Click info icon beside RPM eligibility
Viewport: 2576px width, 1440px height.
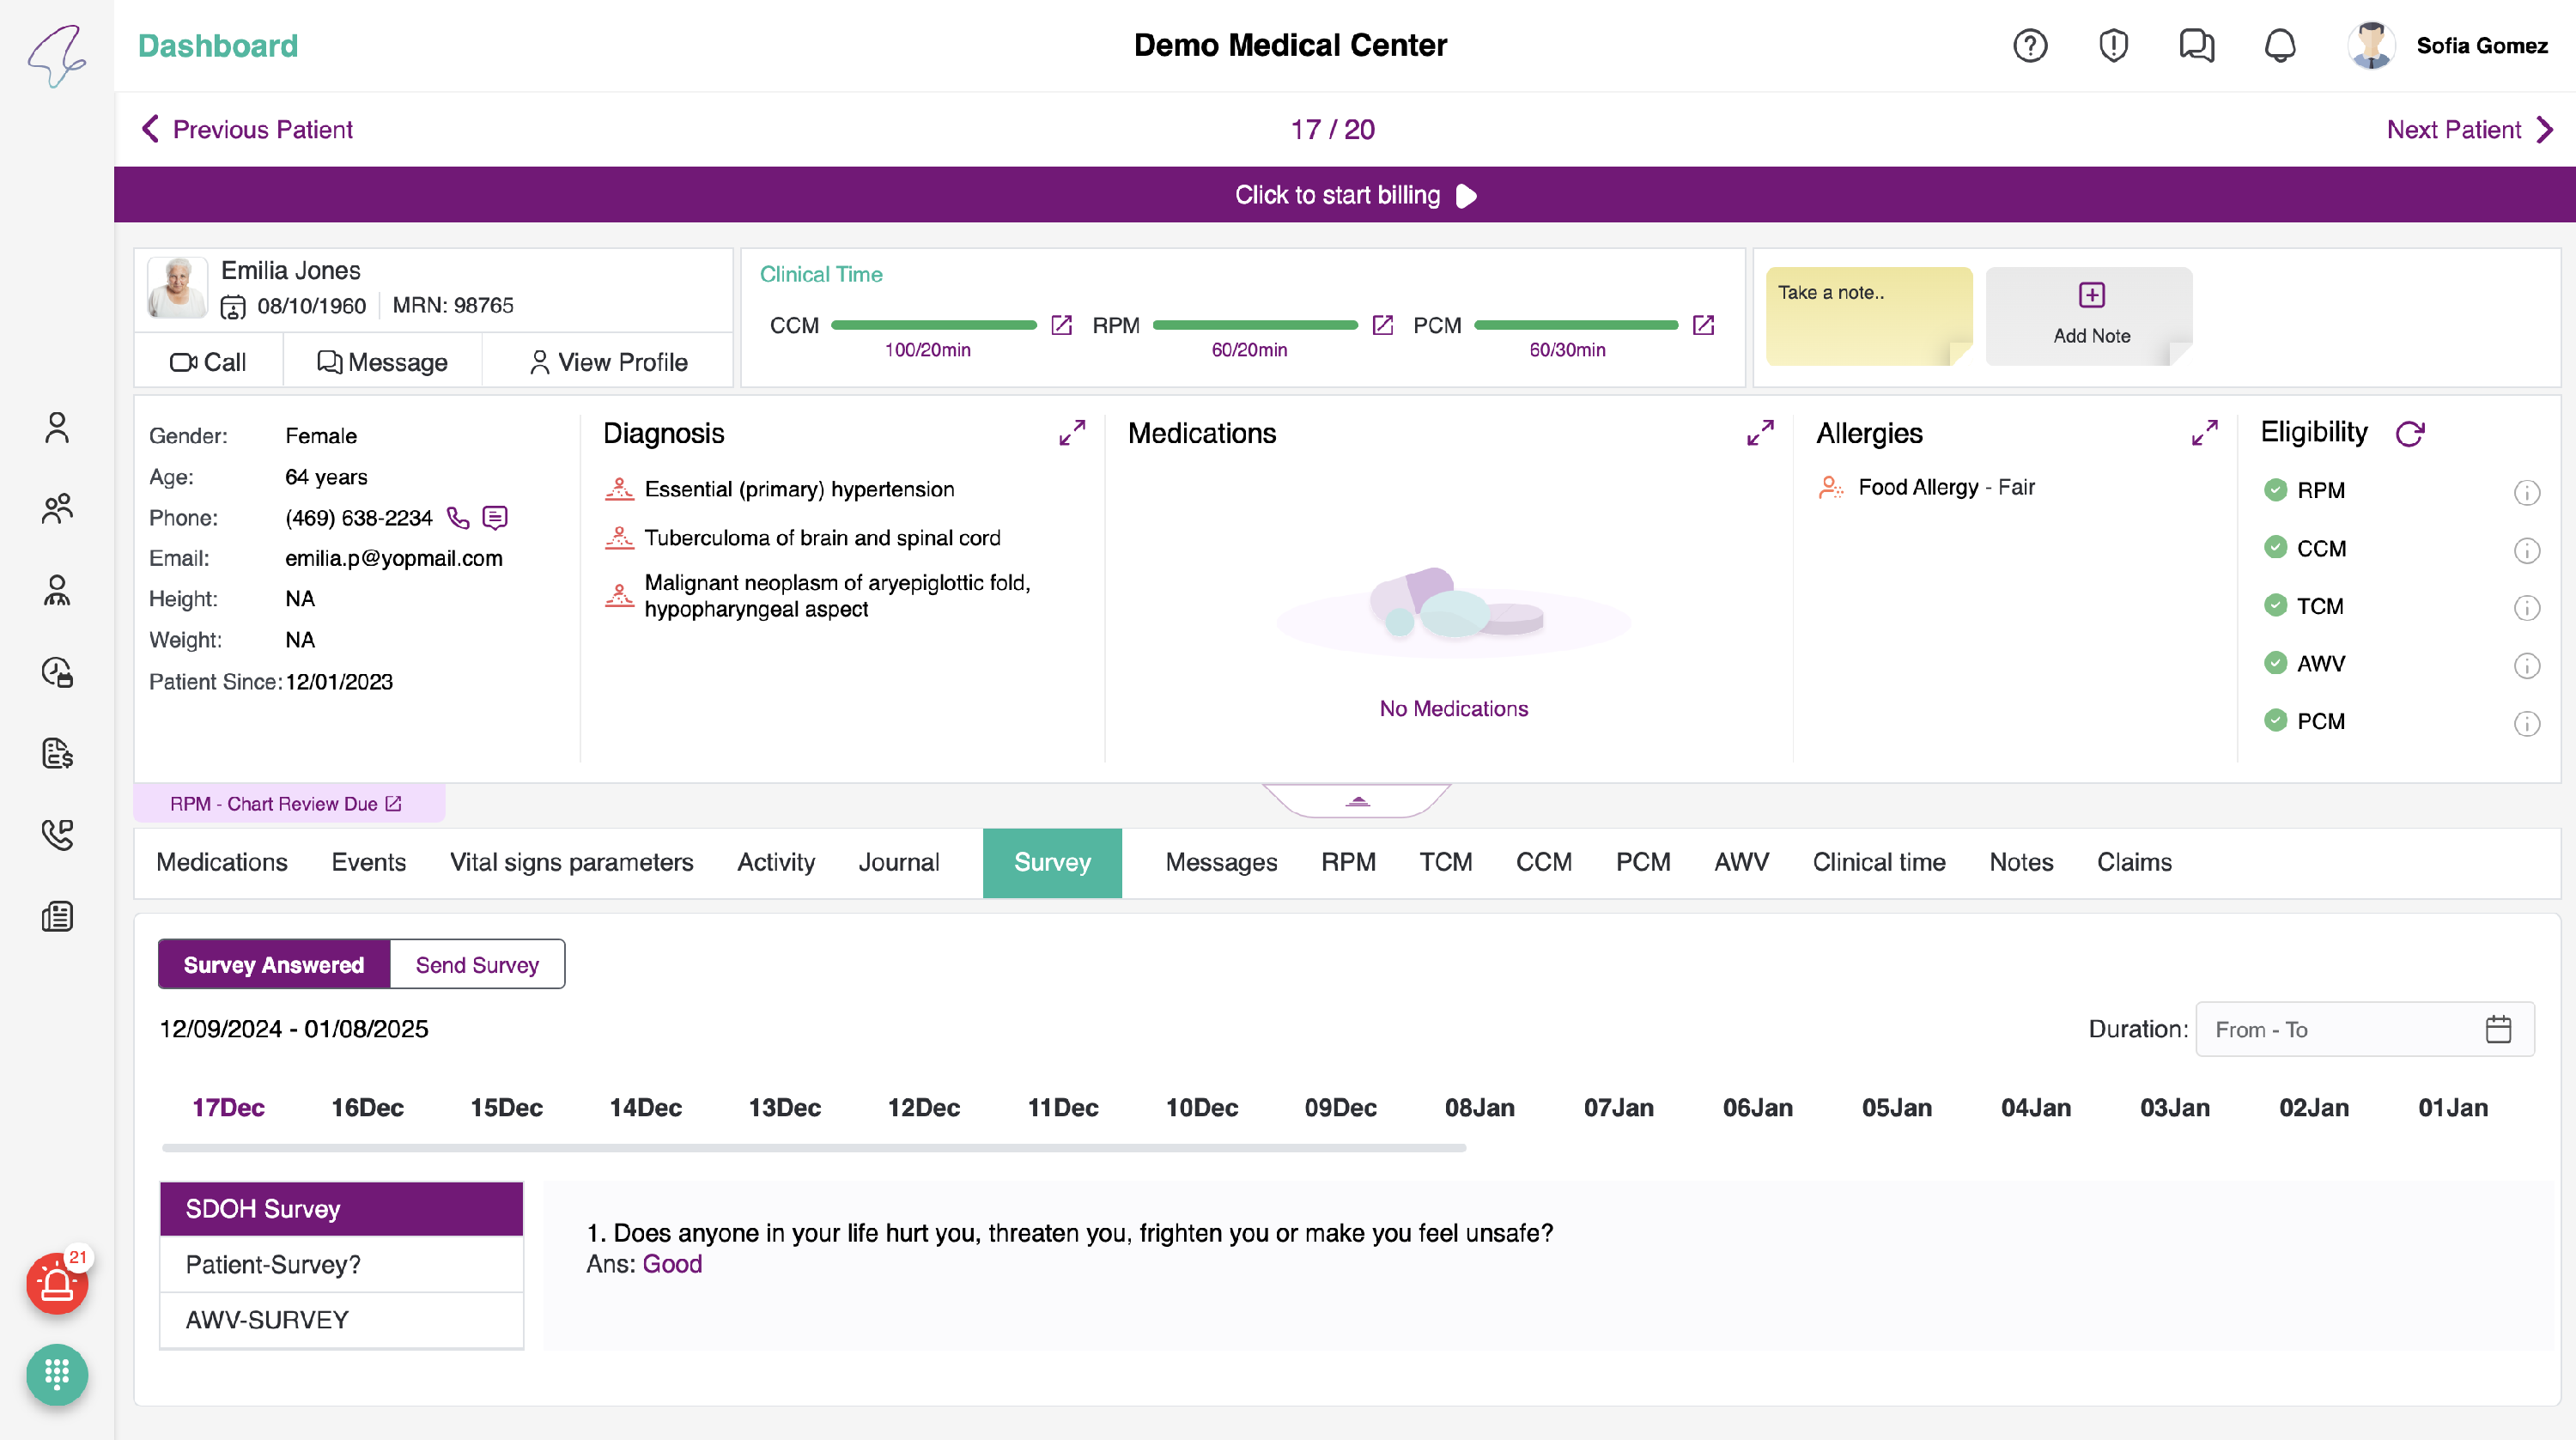point(2526,492)
